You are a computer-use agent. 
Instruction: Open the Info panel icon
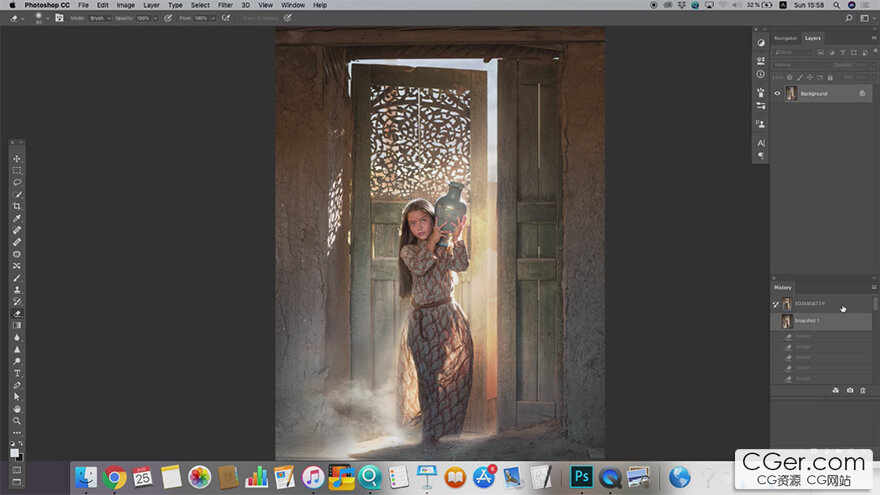click(x=760, y=74)
